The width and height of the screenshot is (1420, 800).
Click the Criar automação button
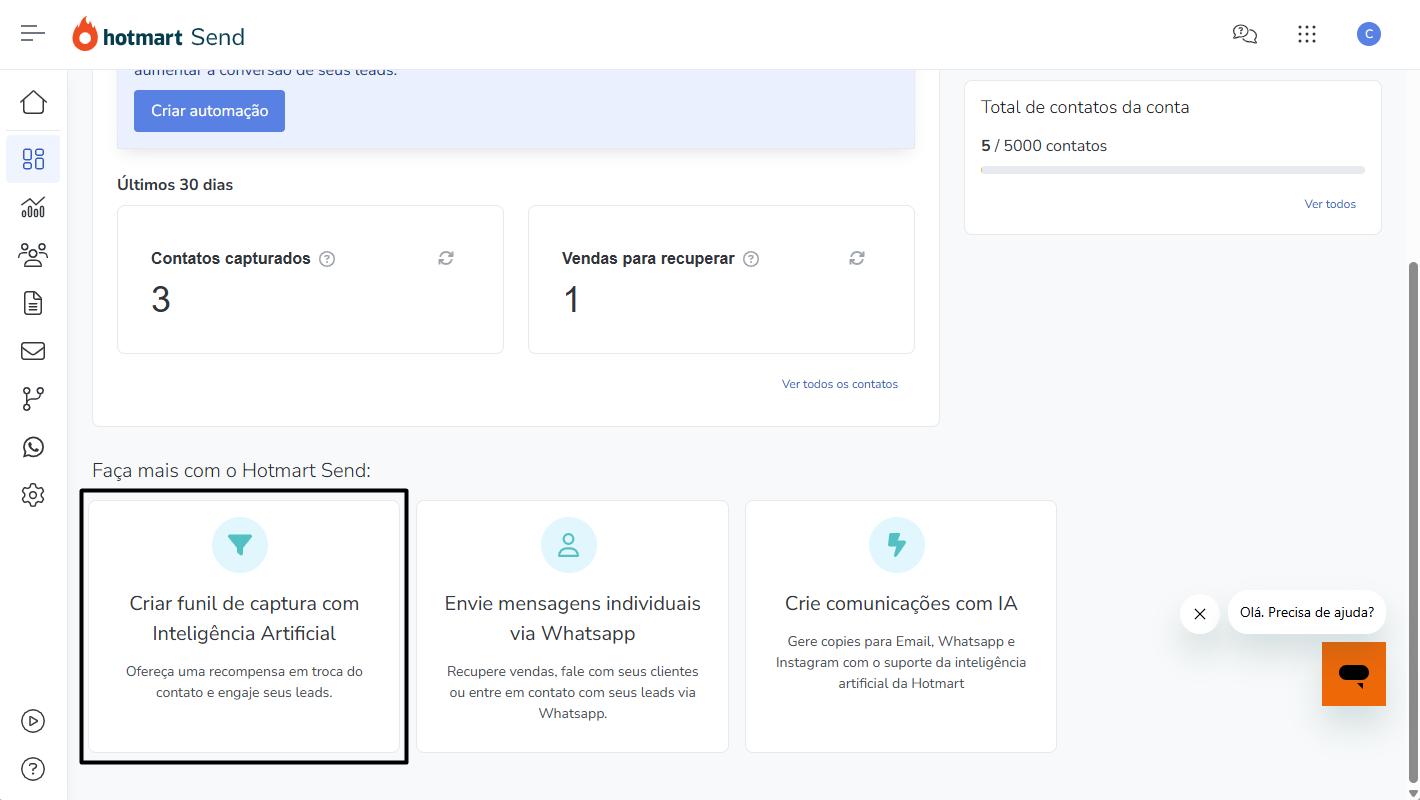209,111
